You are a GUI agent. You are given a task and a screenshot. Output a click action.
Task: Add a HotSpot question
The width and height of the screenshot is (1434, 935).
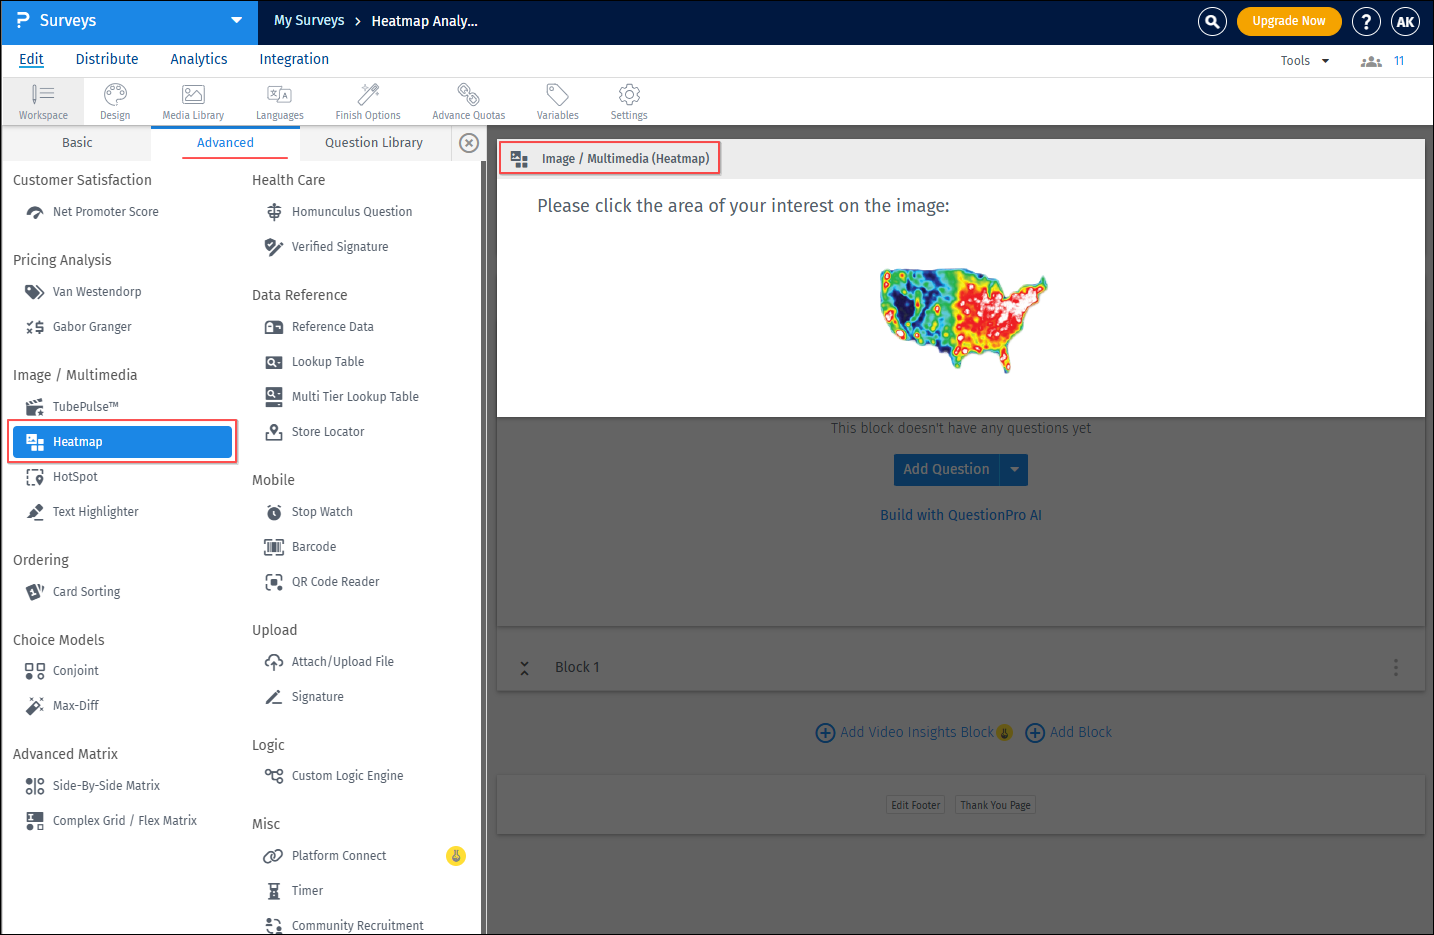61,477
